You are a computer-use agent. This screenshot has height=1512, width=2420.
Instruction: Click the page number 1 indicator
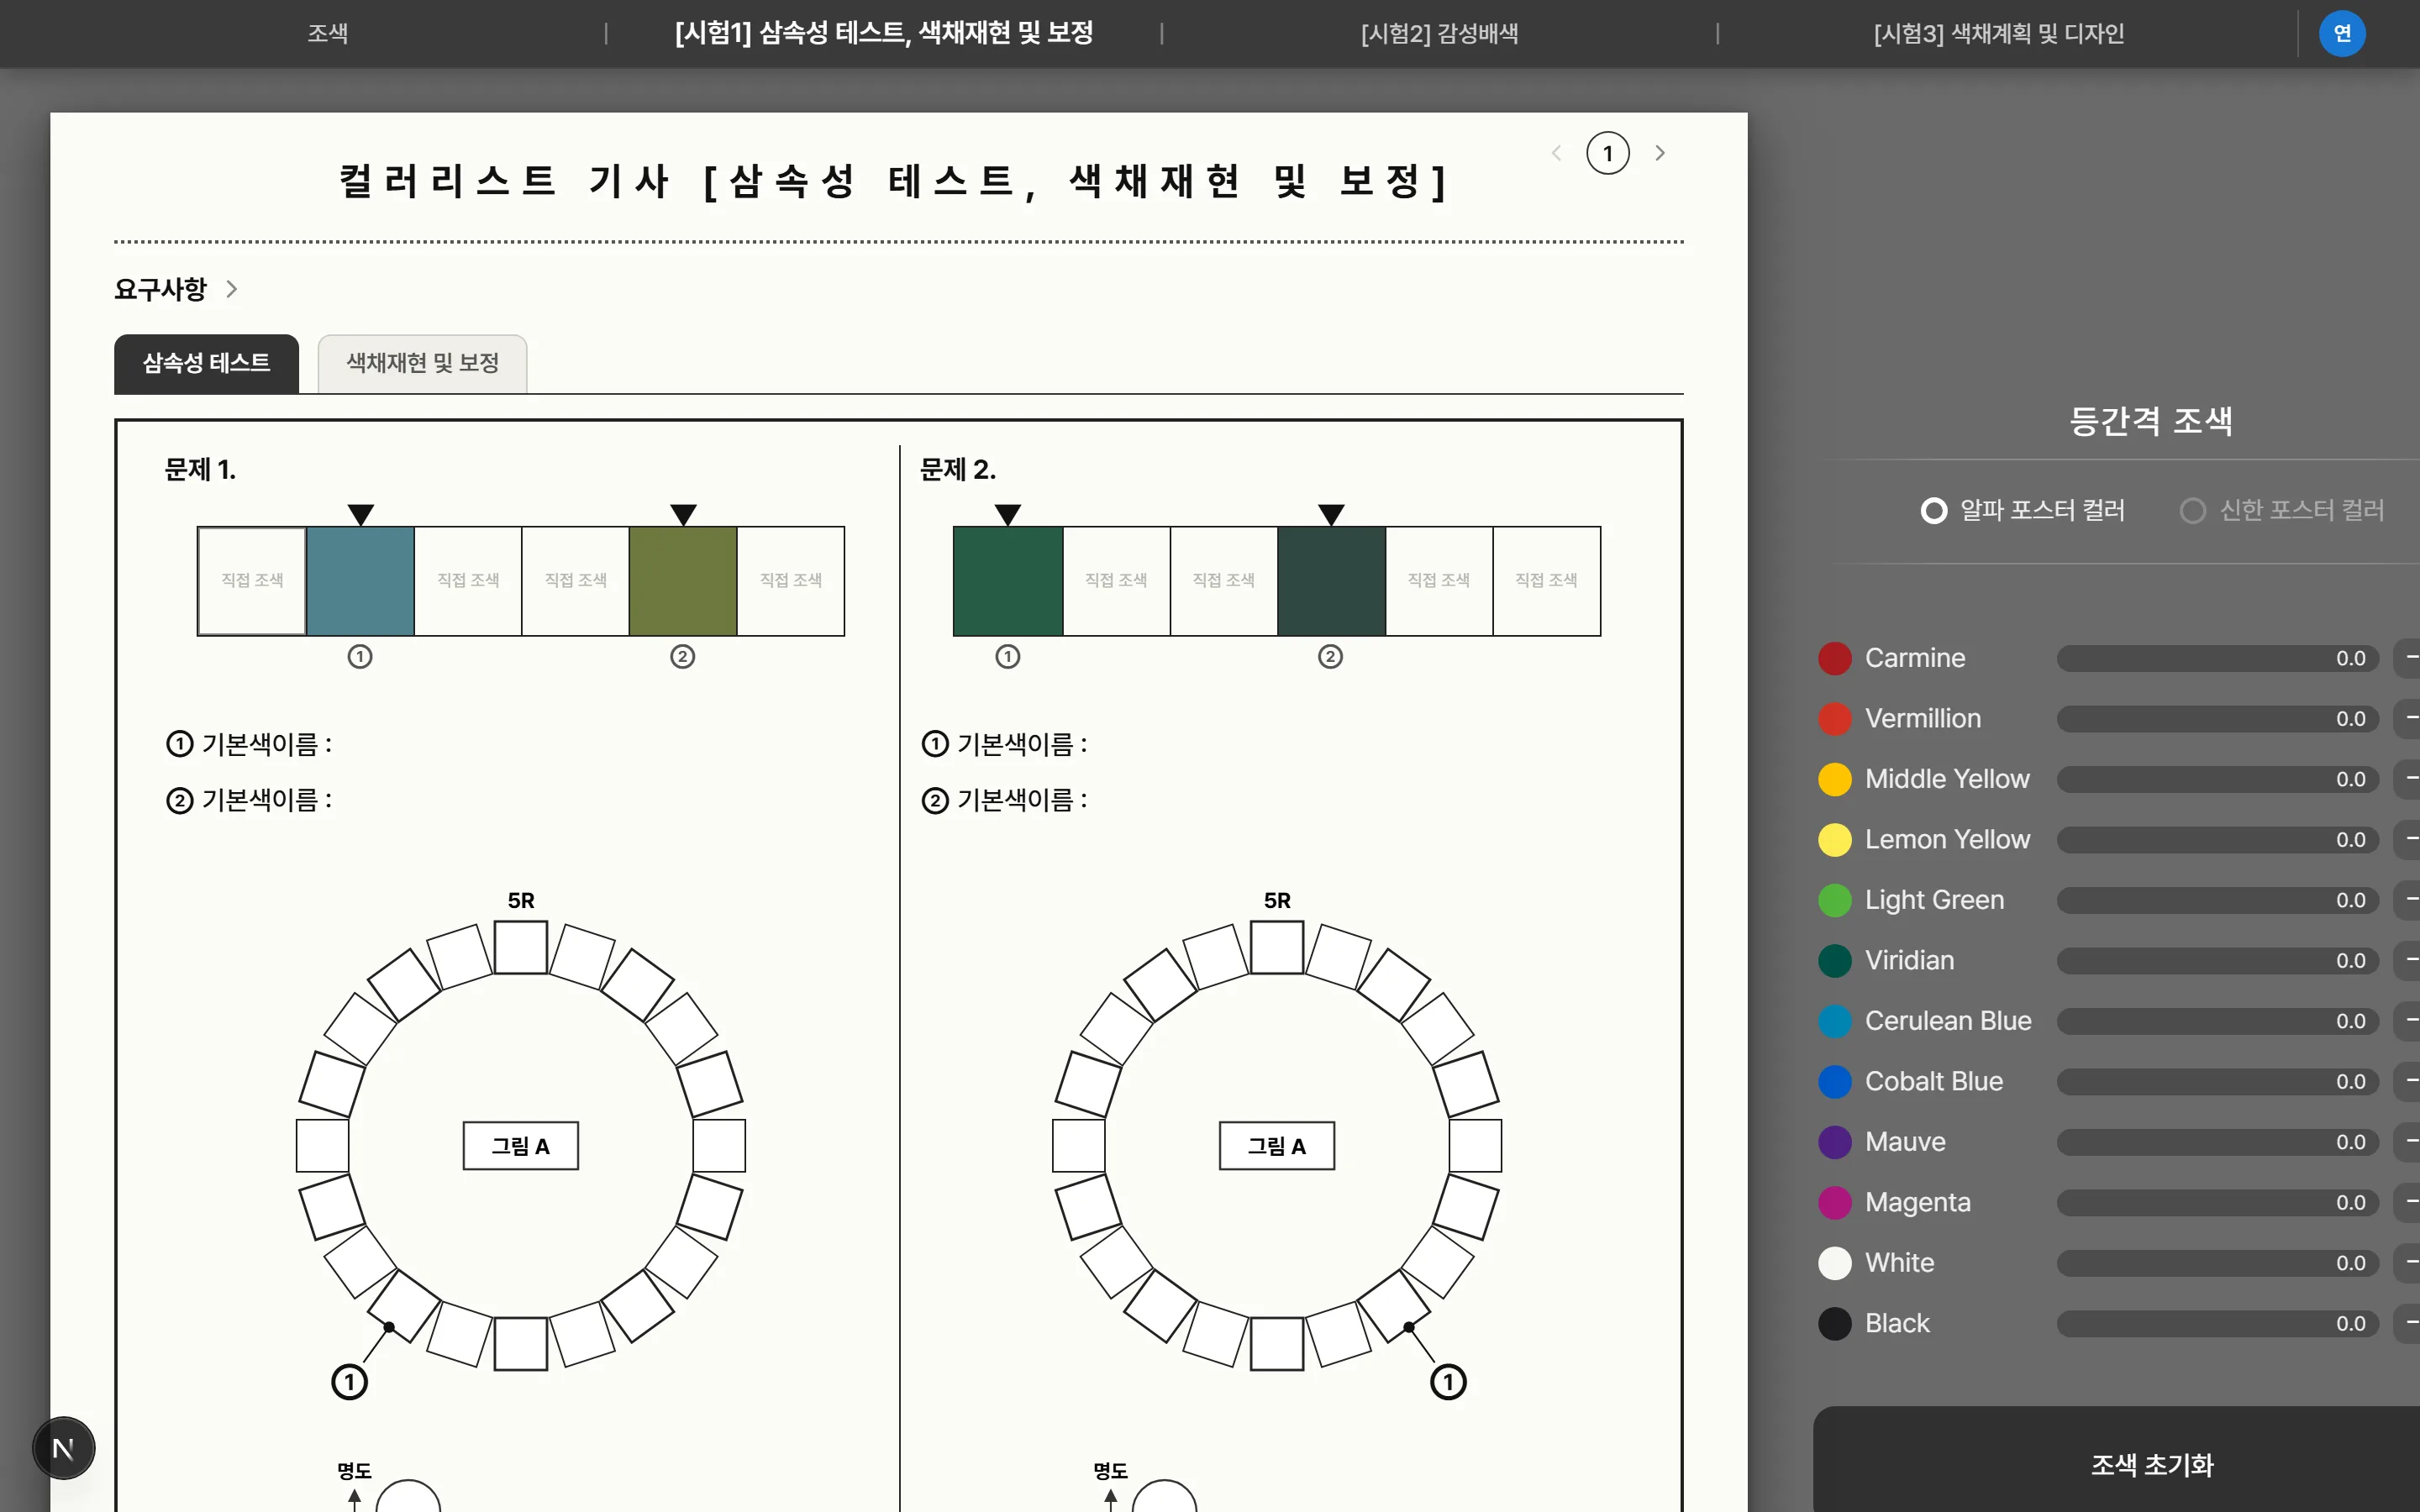pyautogui.click(x=1608, y=153)
